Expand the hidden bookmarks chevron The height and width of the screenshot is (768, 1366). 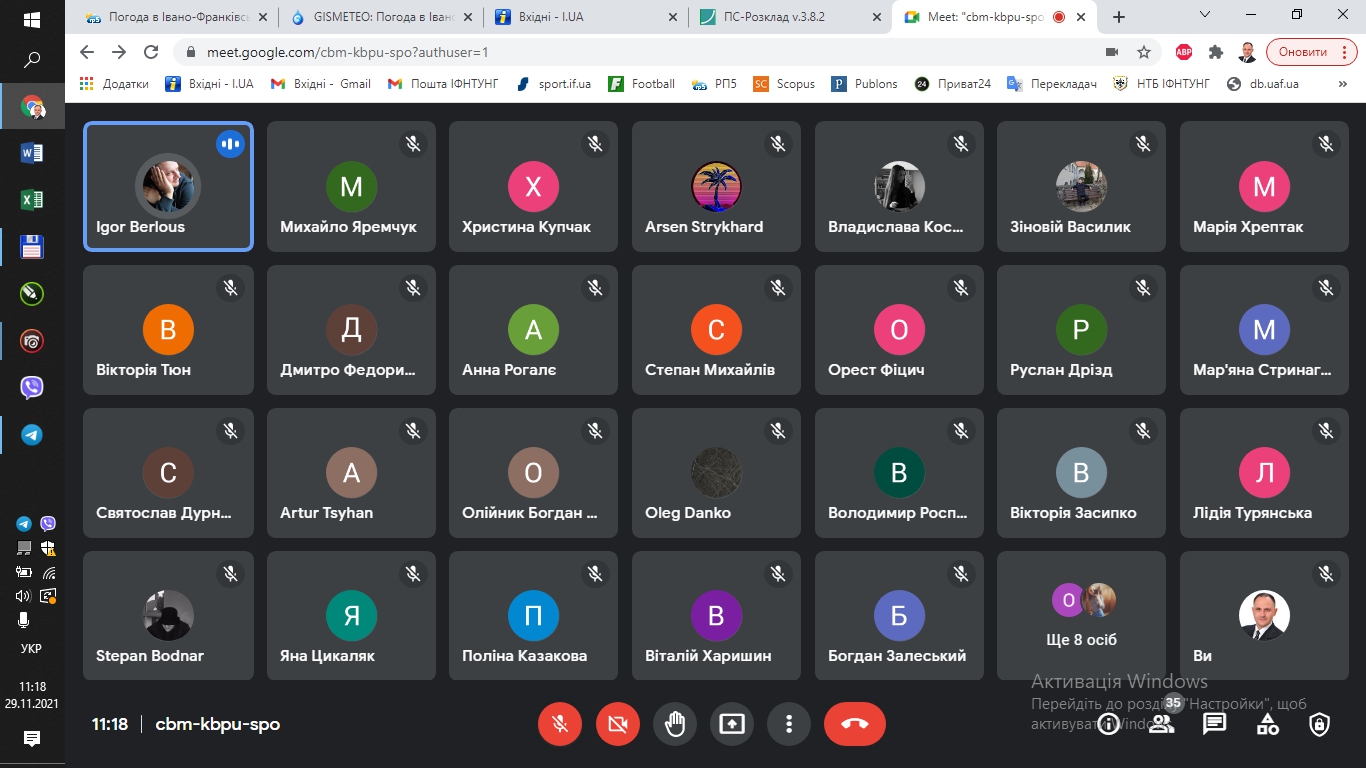1343,84
